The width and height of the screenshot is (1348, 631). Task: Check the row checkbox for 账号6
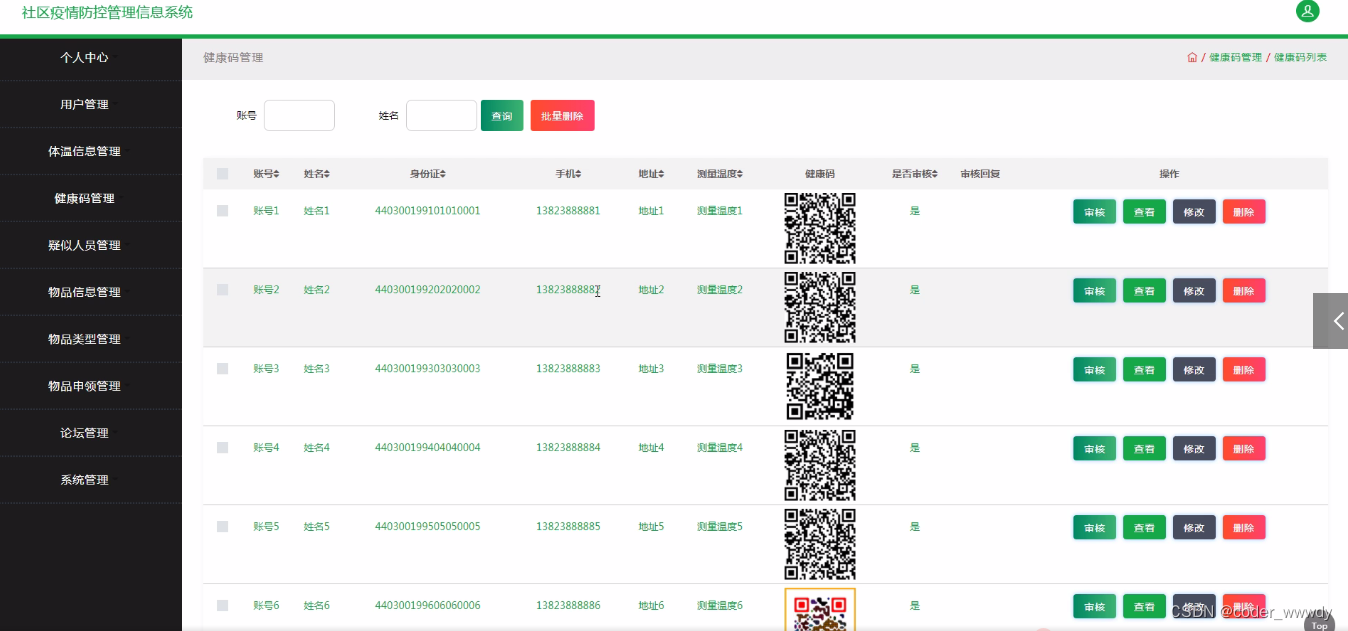tap(223, 606)
